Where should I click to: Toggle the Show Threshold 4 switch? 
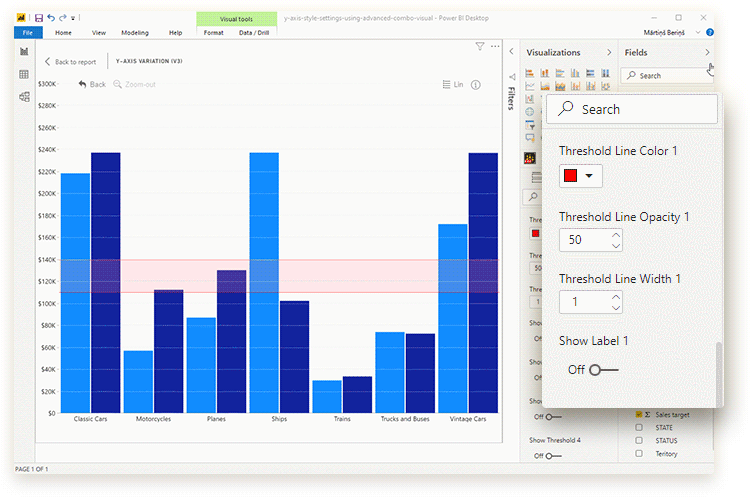[x=553, y=456]
